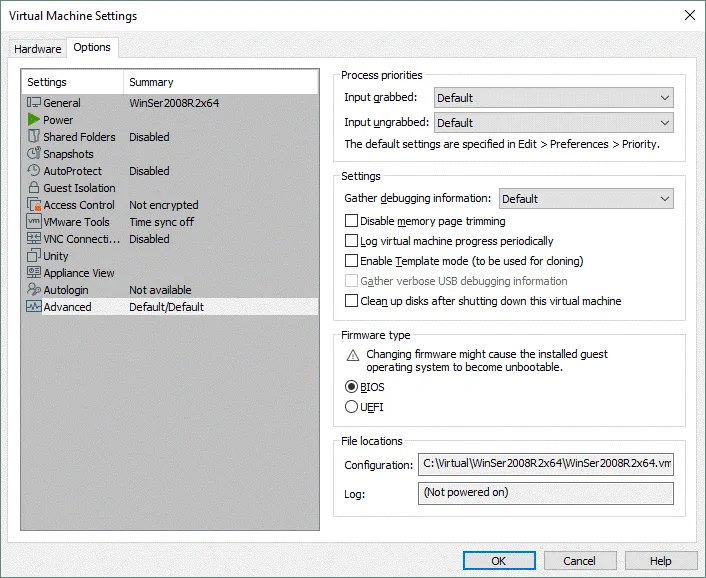Select the green Power icon
This screenshot has height=578, width=706.
pos(34,120)
